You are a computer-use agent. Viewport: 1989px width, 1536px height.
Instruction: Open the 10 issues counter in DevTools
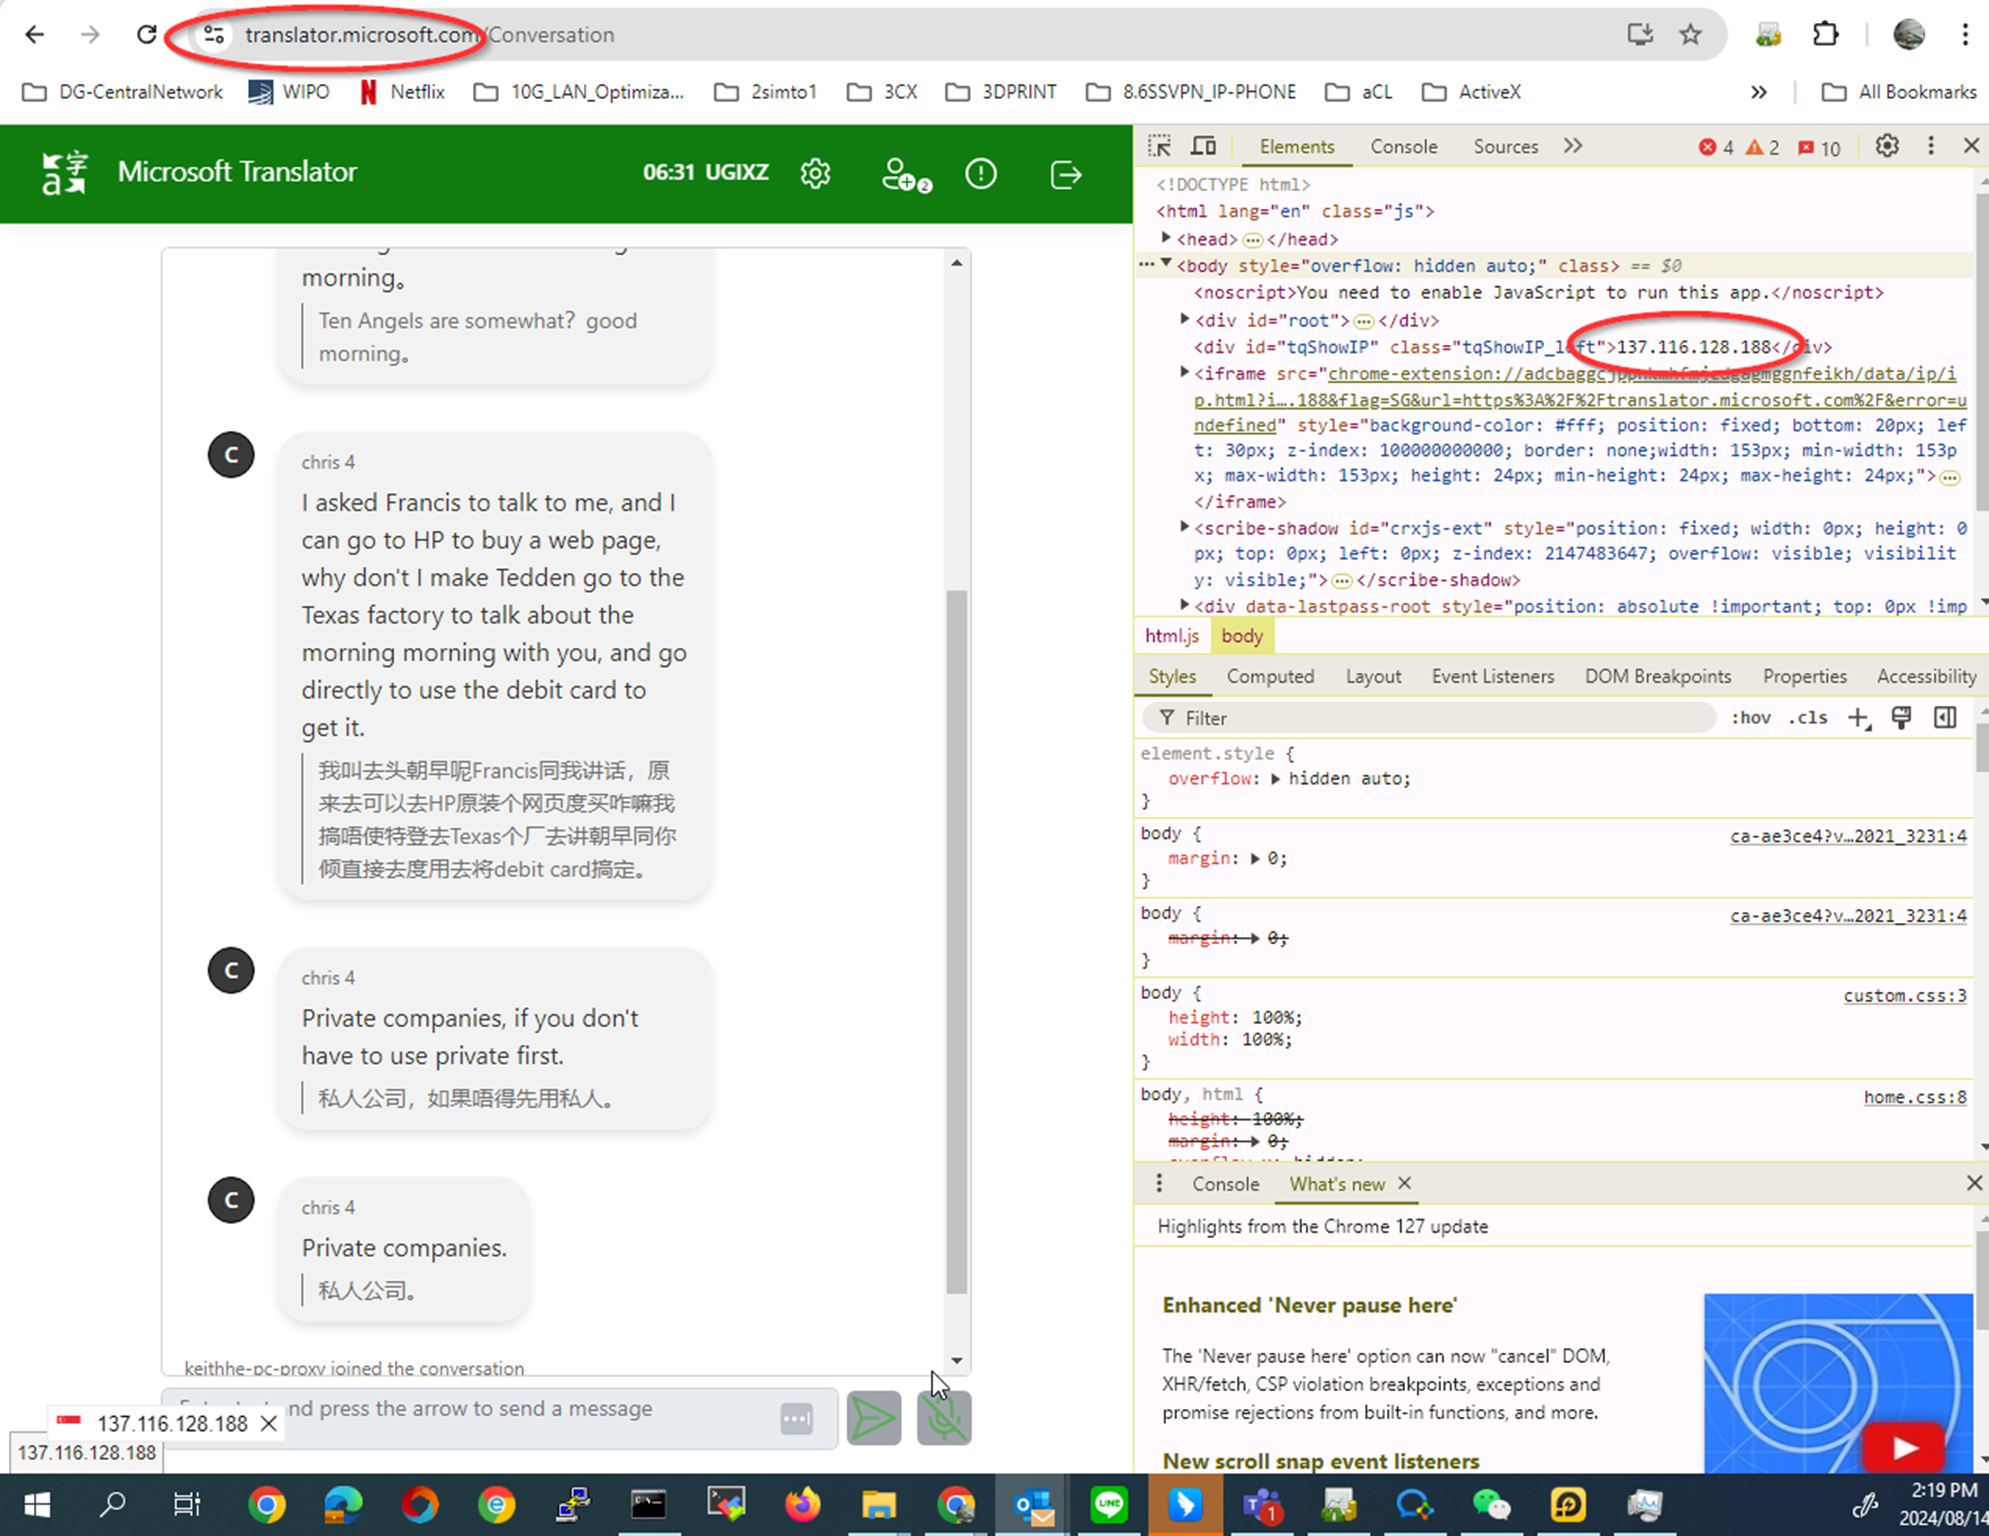tap(1819, 148)
